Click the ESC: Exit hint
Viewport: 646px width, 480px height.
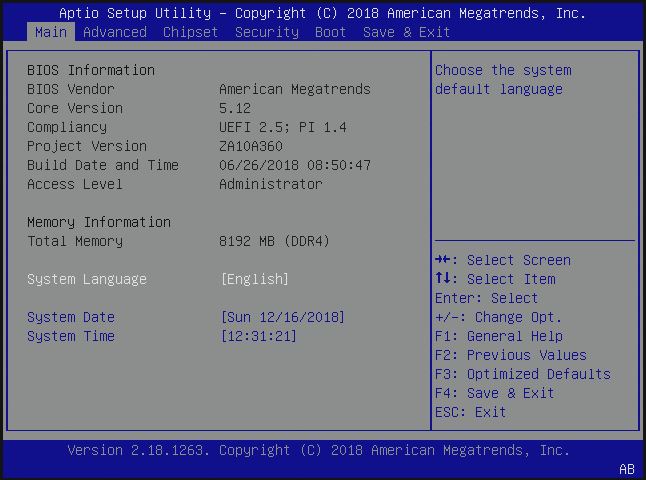click(471, 412)
